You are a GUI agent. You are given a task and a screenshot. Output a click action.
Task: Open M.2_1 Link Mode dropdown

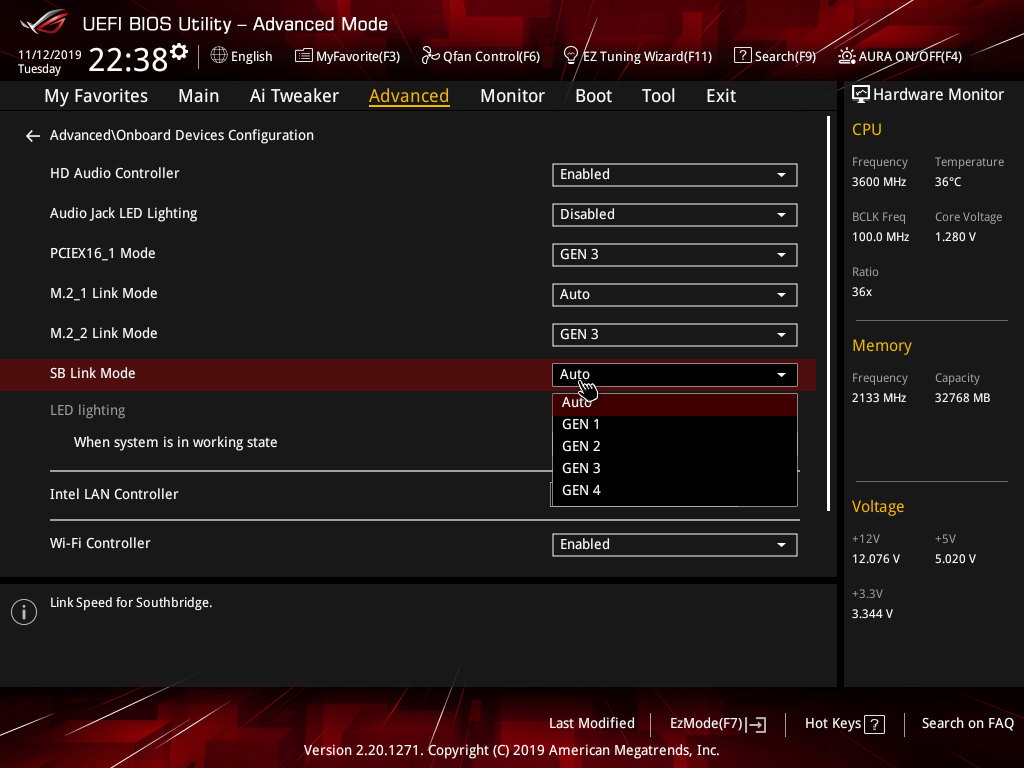coord(675,295)
